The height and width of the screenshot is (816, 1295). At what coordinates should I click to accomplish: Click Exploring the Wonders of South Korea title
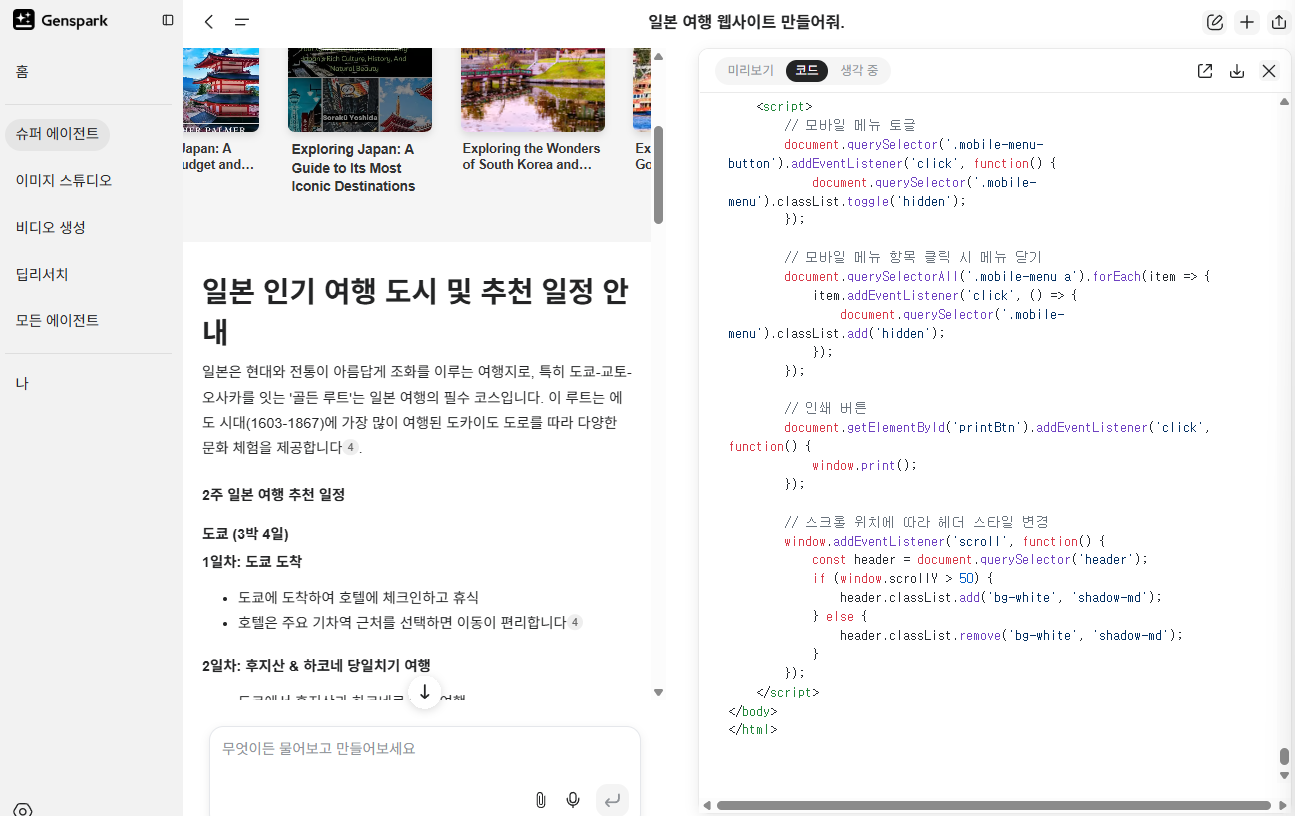[x=531, y=157]
